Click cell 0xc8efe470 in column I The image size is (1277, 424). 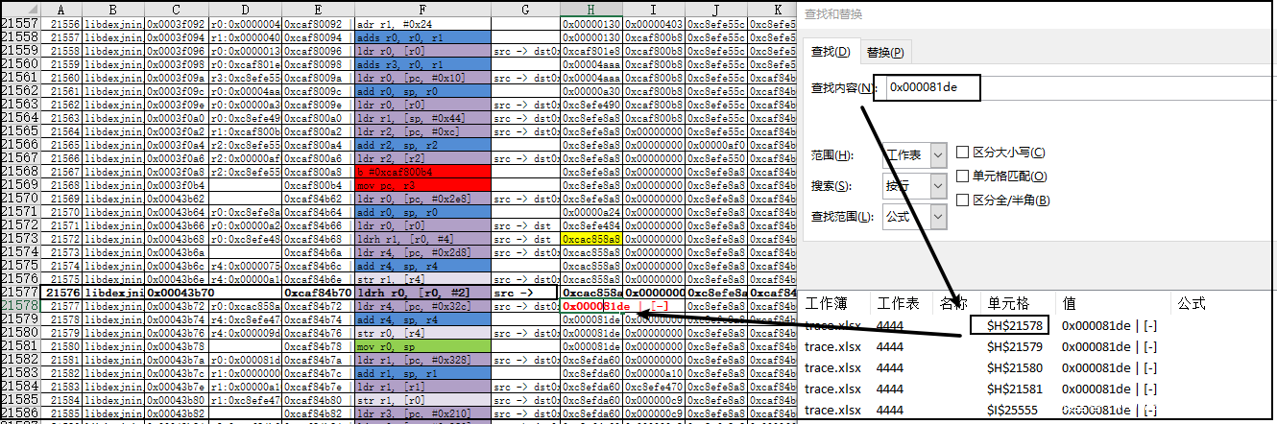click(x=653, y=386)
